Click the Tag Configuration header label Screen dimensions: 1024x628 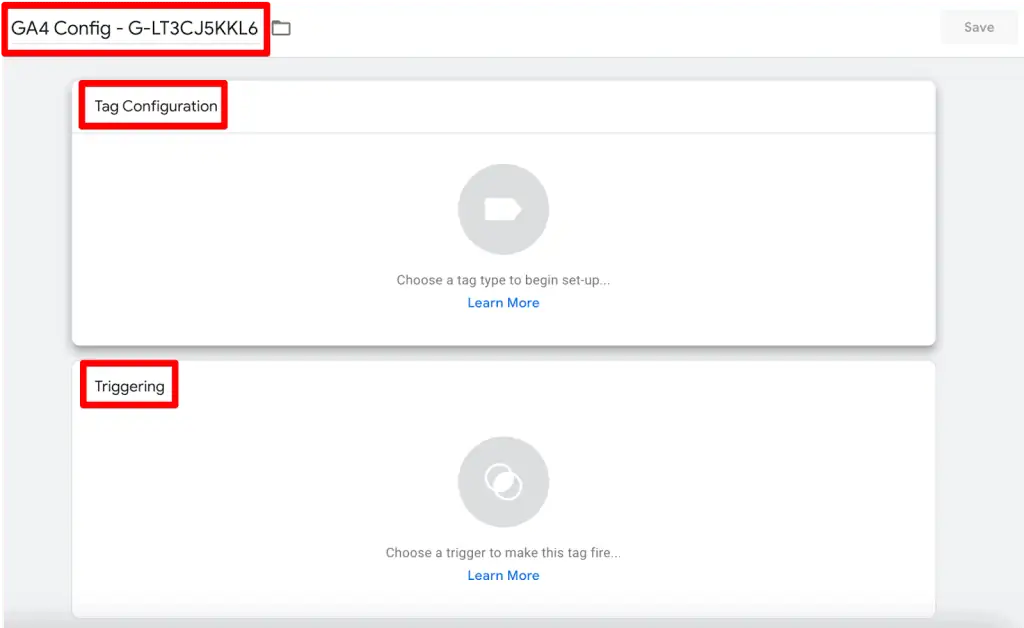pyautogui.click(x=152, y=106)
